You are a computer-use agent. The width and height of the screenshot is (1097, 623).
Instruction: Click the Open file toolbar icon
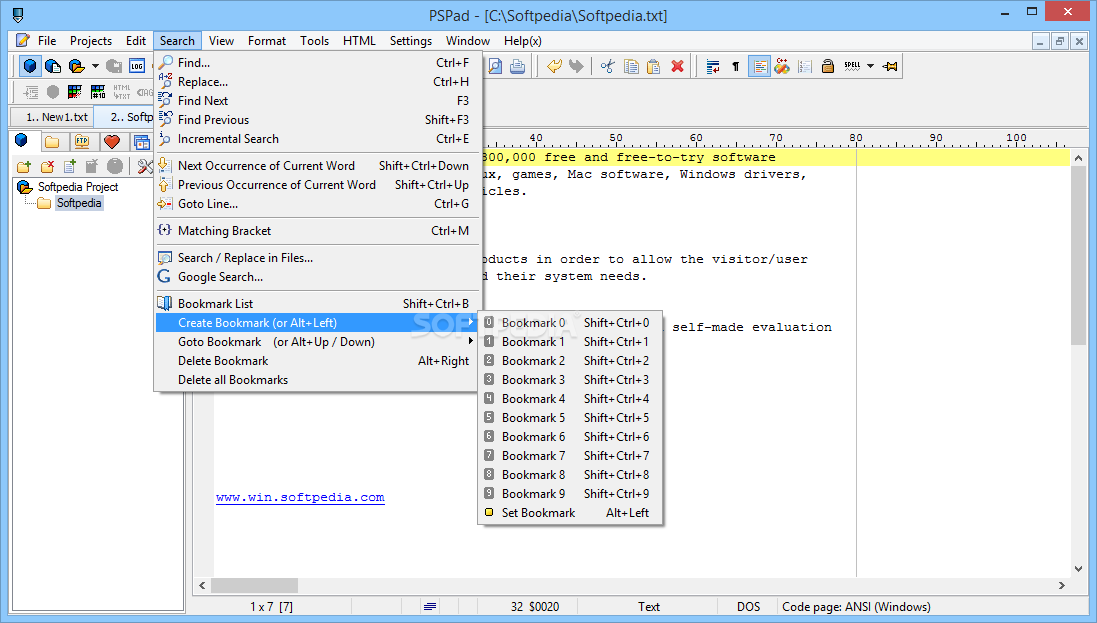(x=76, y=66)
